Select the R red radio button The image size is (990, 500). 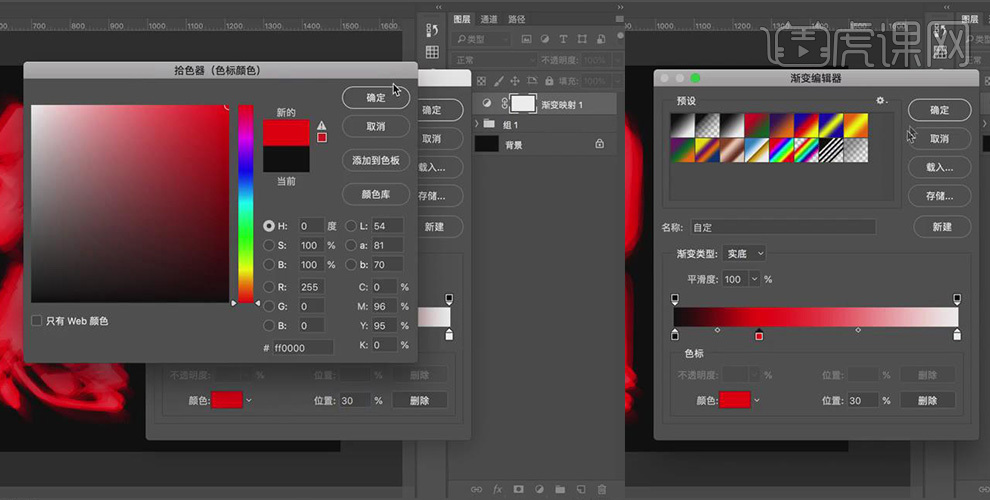coord(269,287)
